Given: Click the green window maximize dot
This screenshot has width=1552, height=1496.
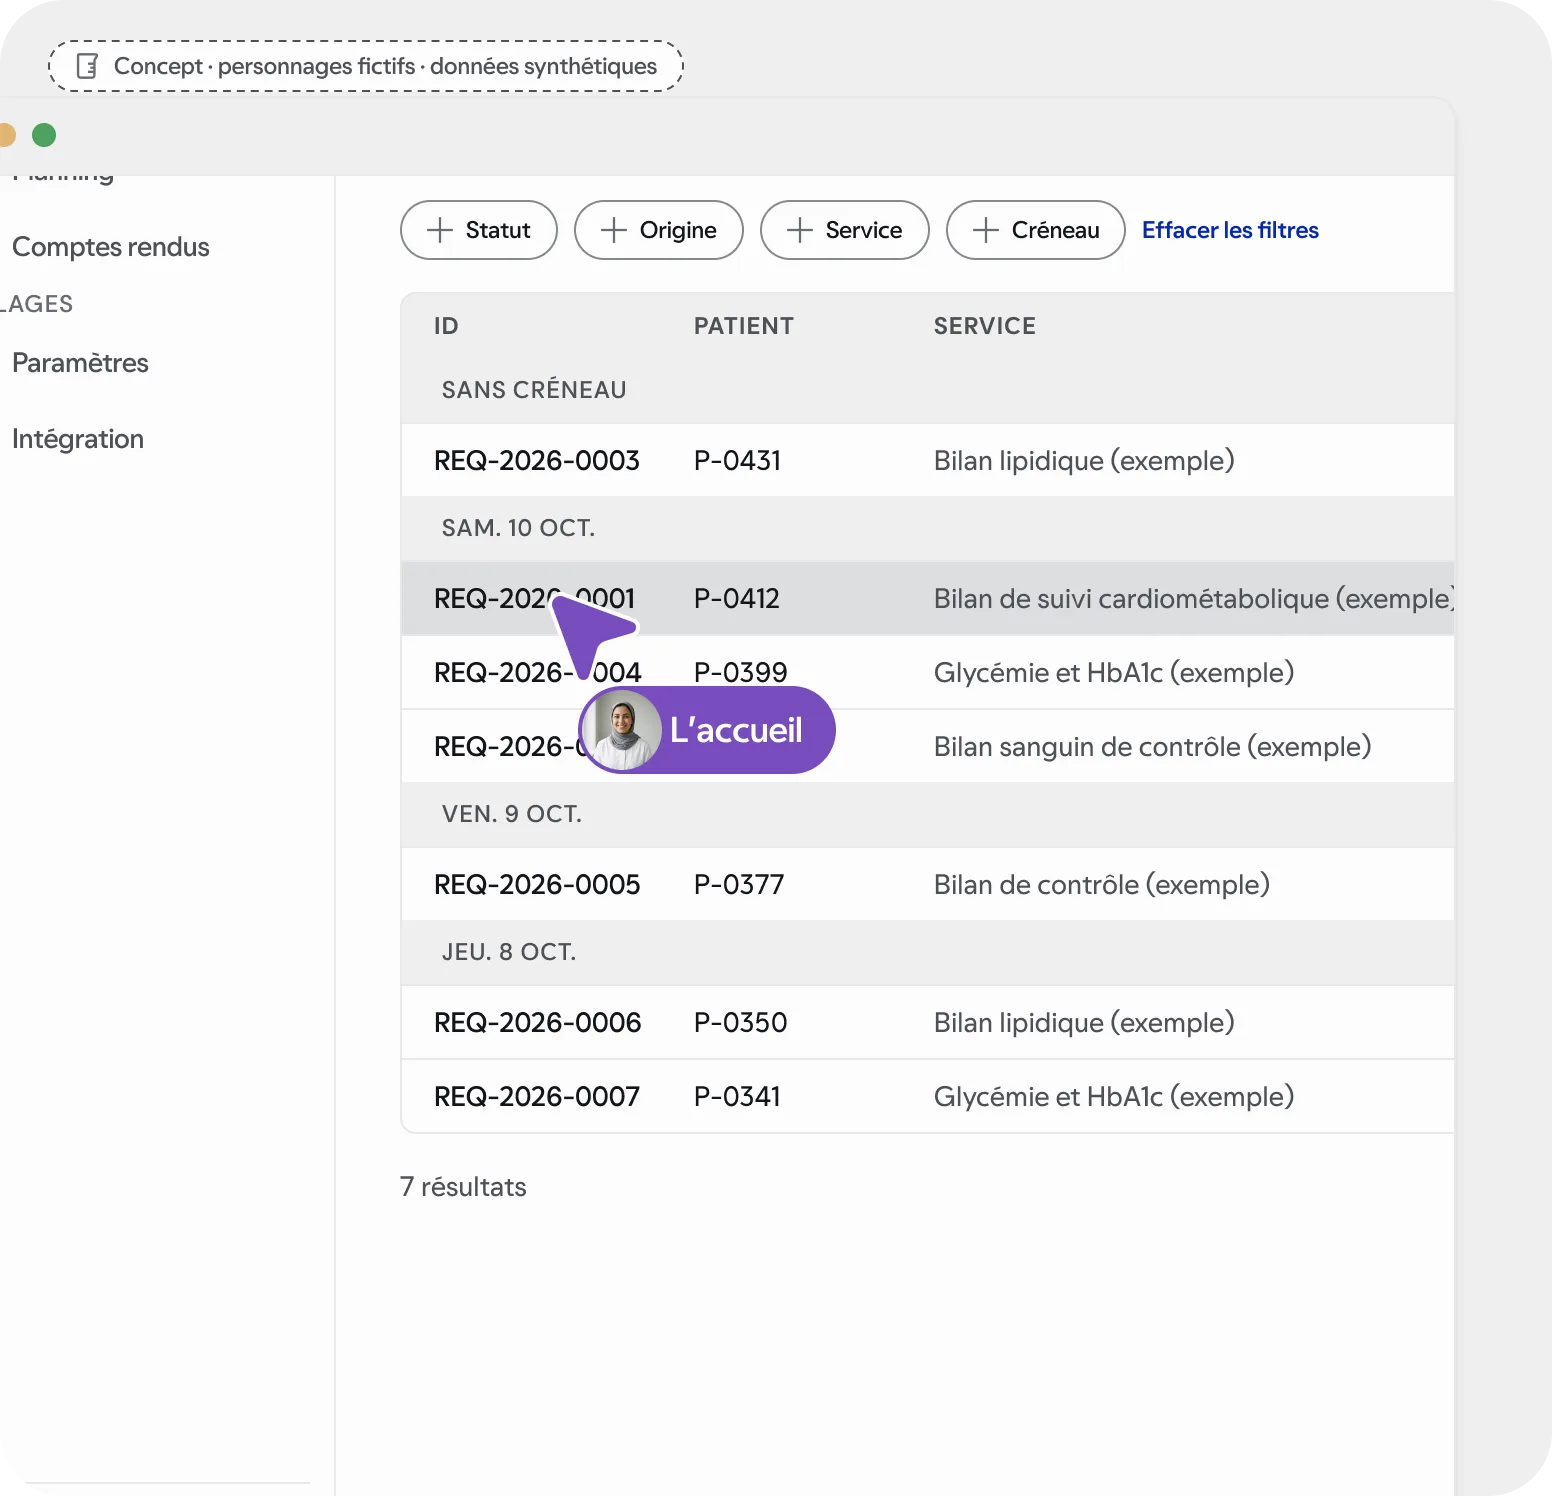Looking at the screenshot, I should (x=44, y=135).
